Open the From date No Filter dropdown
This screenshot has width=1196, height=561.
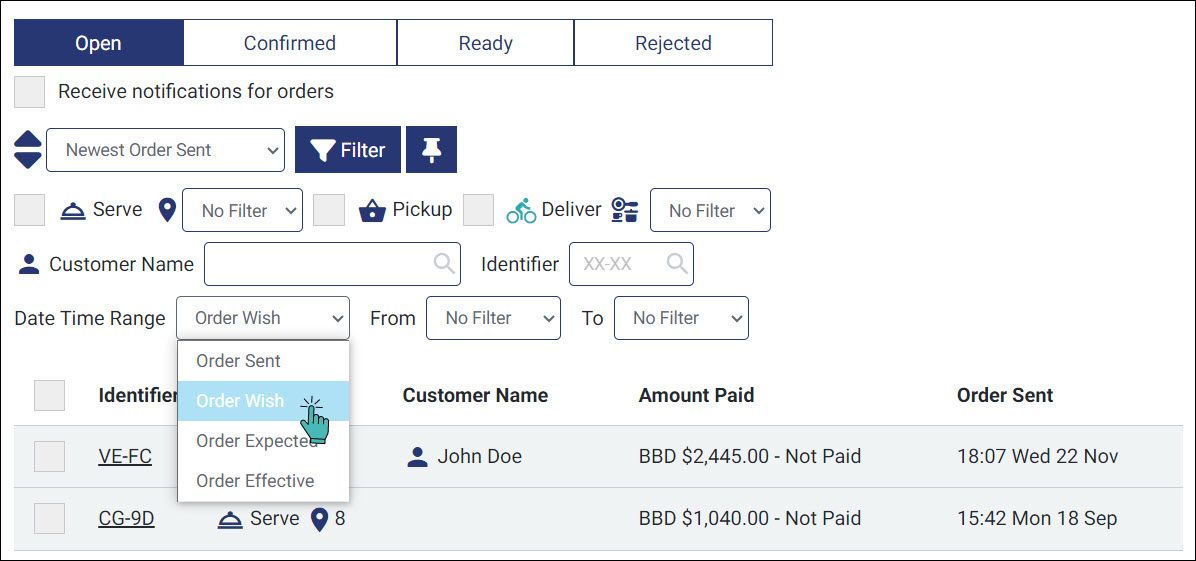click(x=494, y=318)
